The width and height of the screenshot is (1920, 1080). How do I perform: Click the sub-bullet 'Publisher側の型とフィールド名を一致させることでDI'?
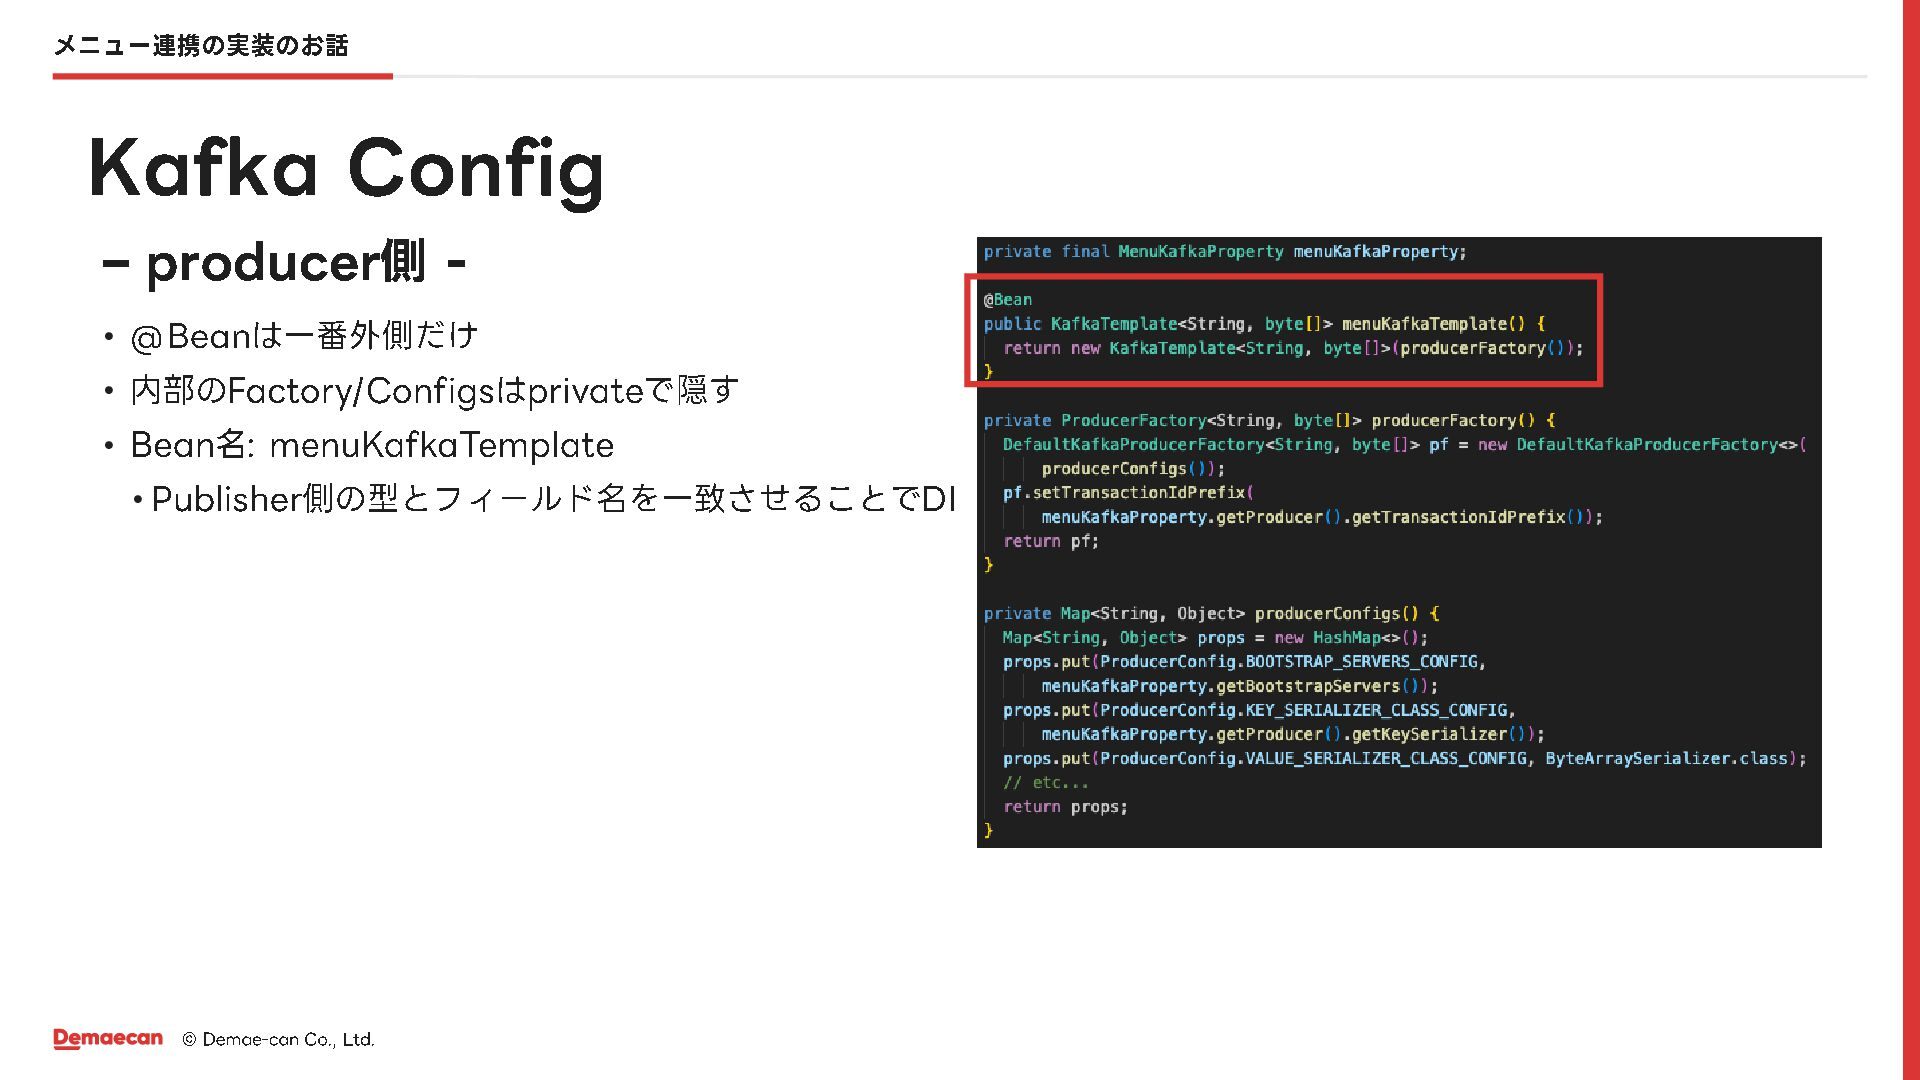pyautogui.click(x=554, y=498)
